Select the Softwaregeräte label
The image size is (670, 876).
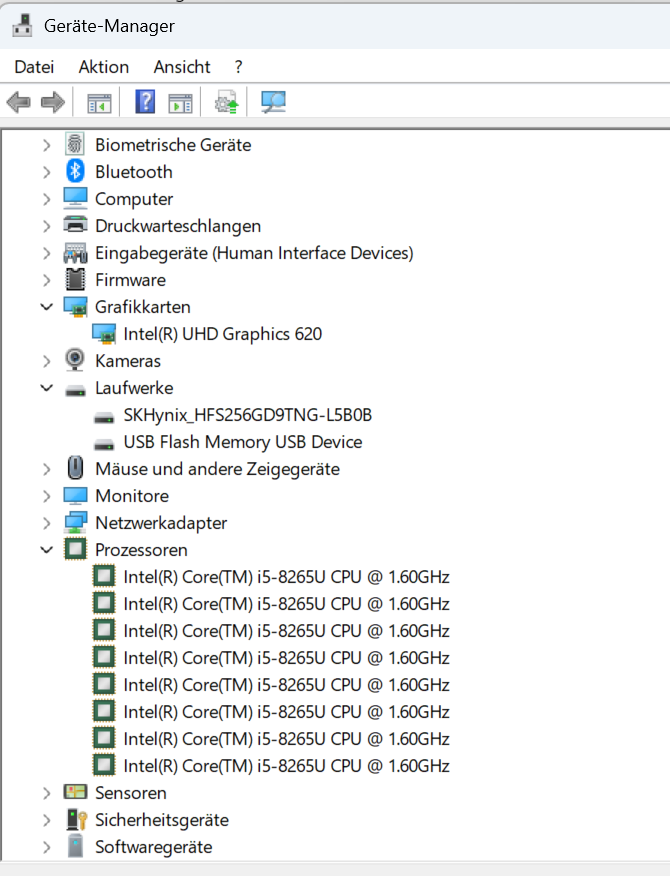154,847
